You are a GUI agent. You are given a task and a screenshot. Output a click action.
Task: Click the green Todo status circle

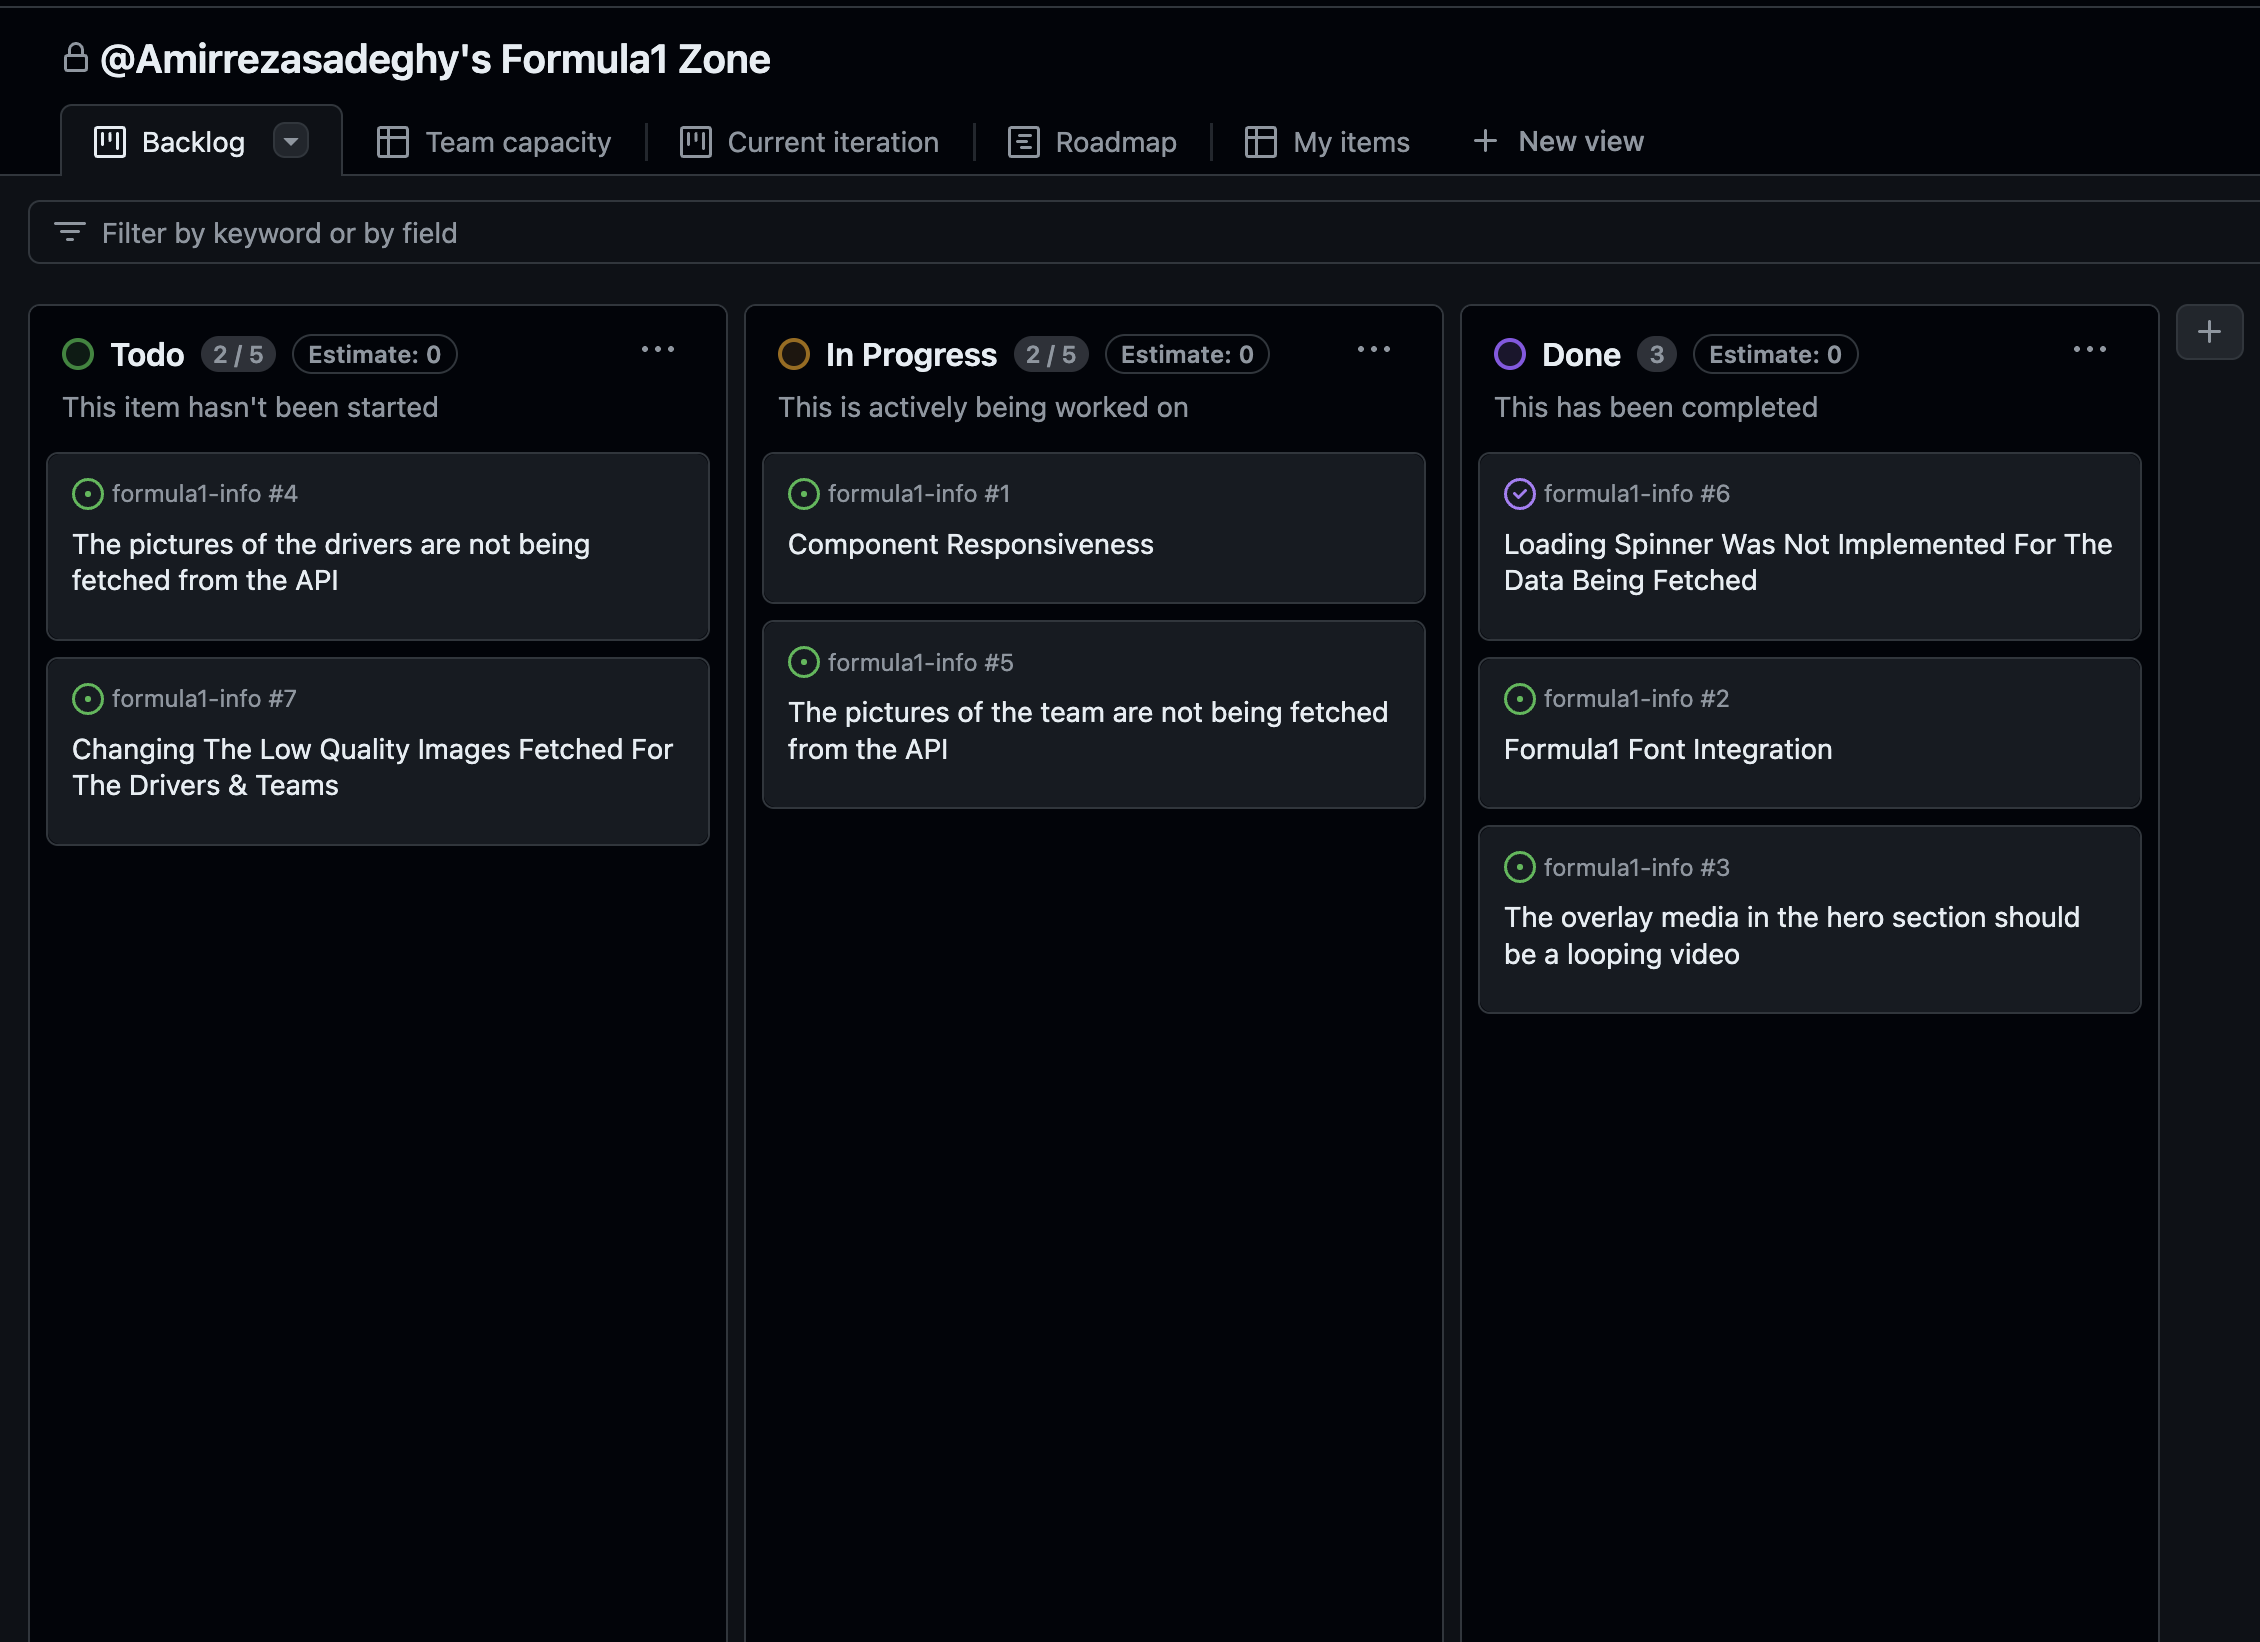tap(78, 354)
